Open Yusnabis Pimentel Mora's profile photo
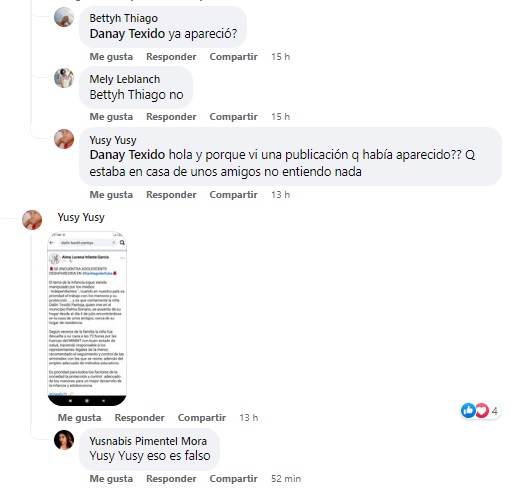Viewport: 524px width, 490px height. click(x=64, y=440)
